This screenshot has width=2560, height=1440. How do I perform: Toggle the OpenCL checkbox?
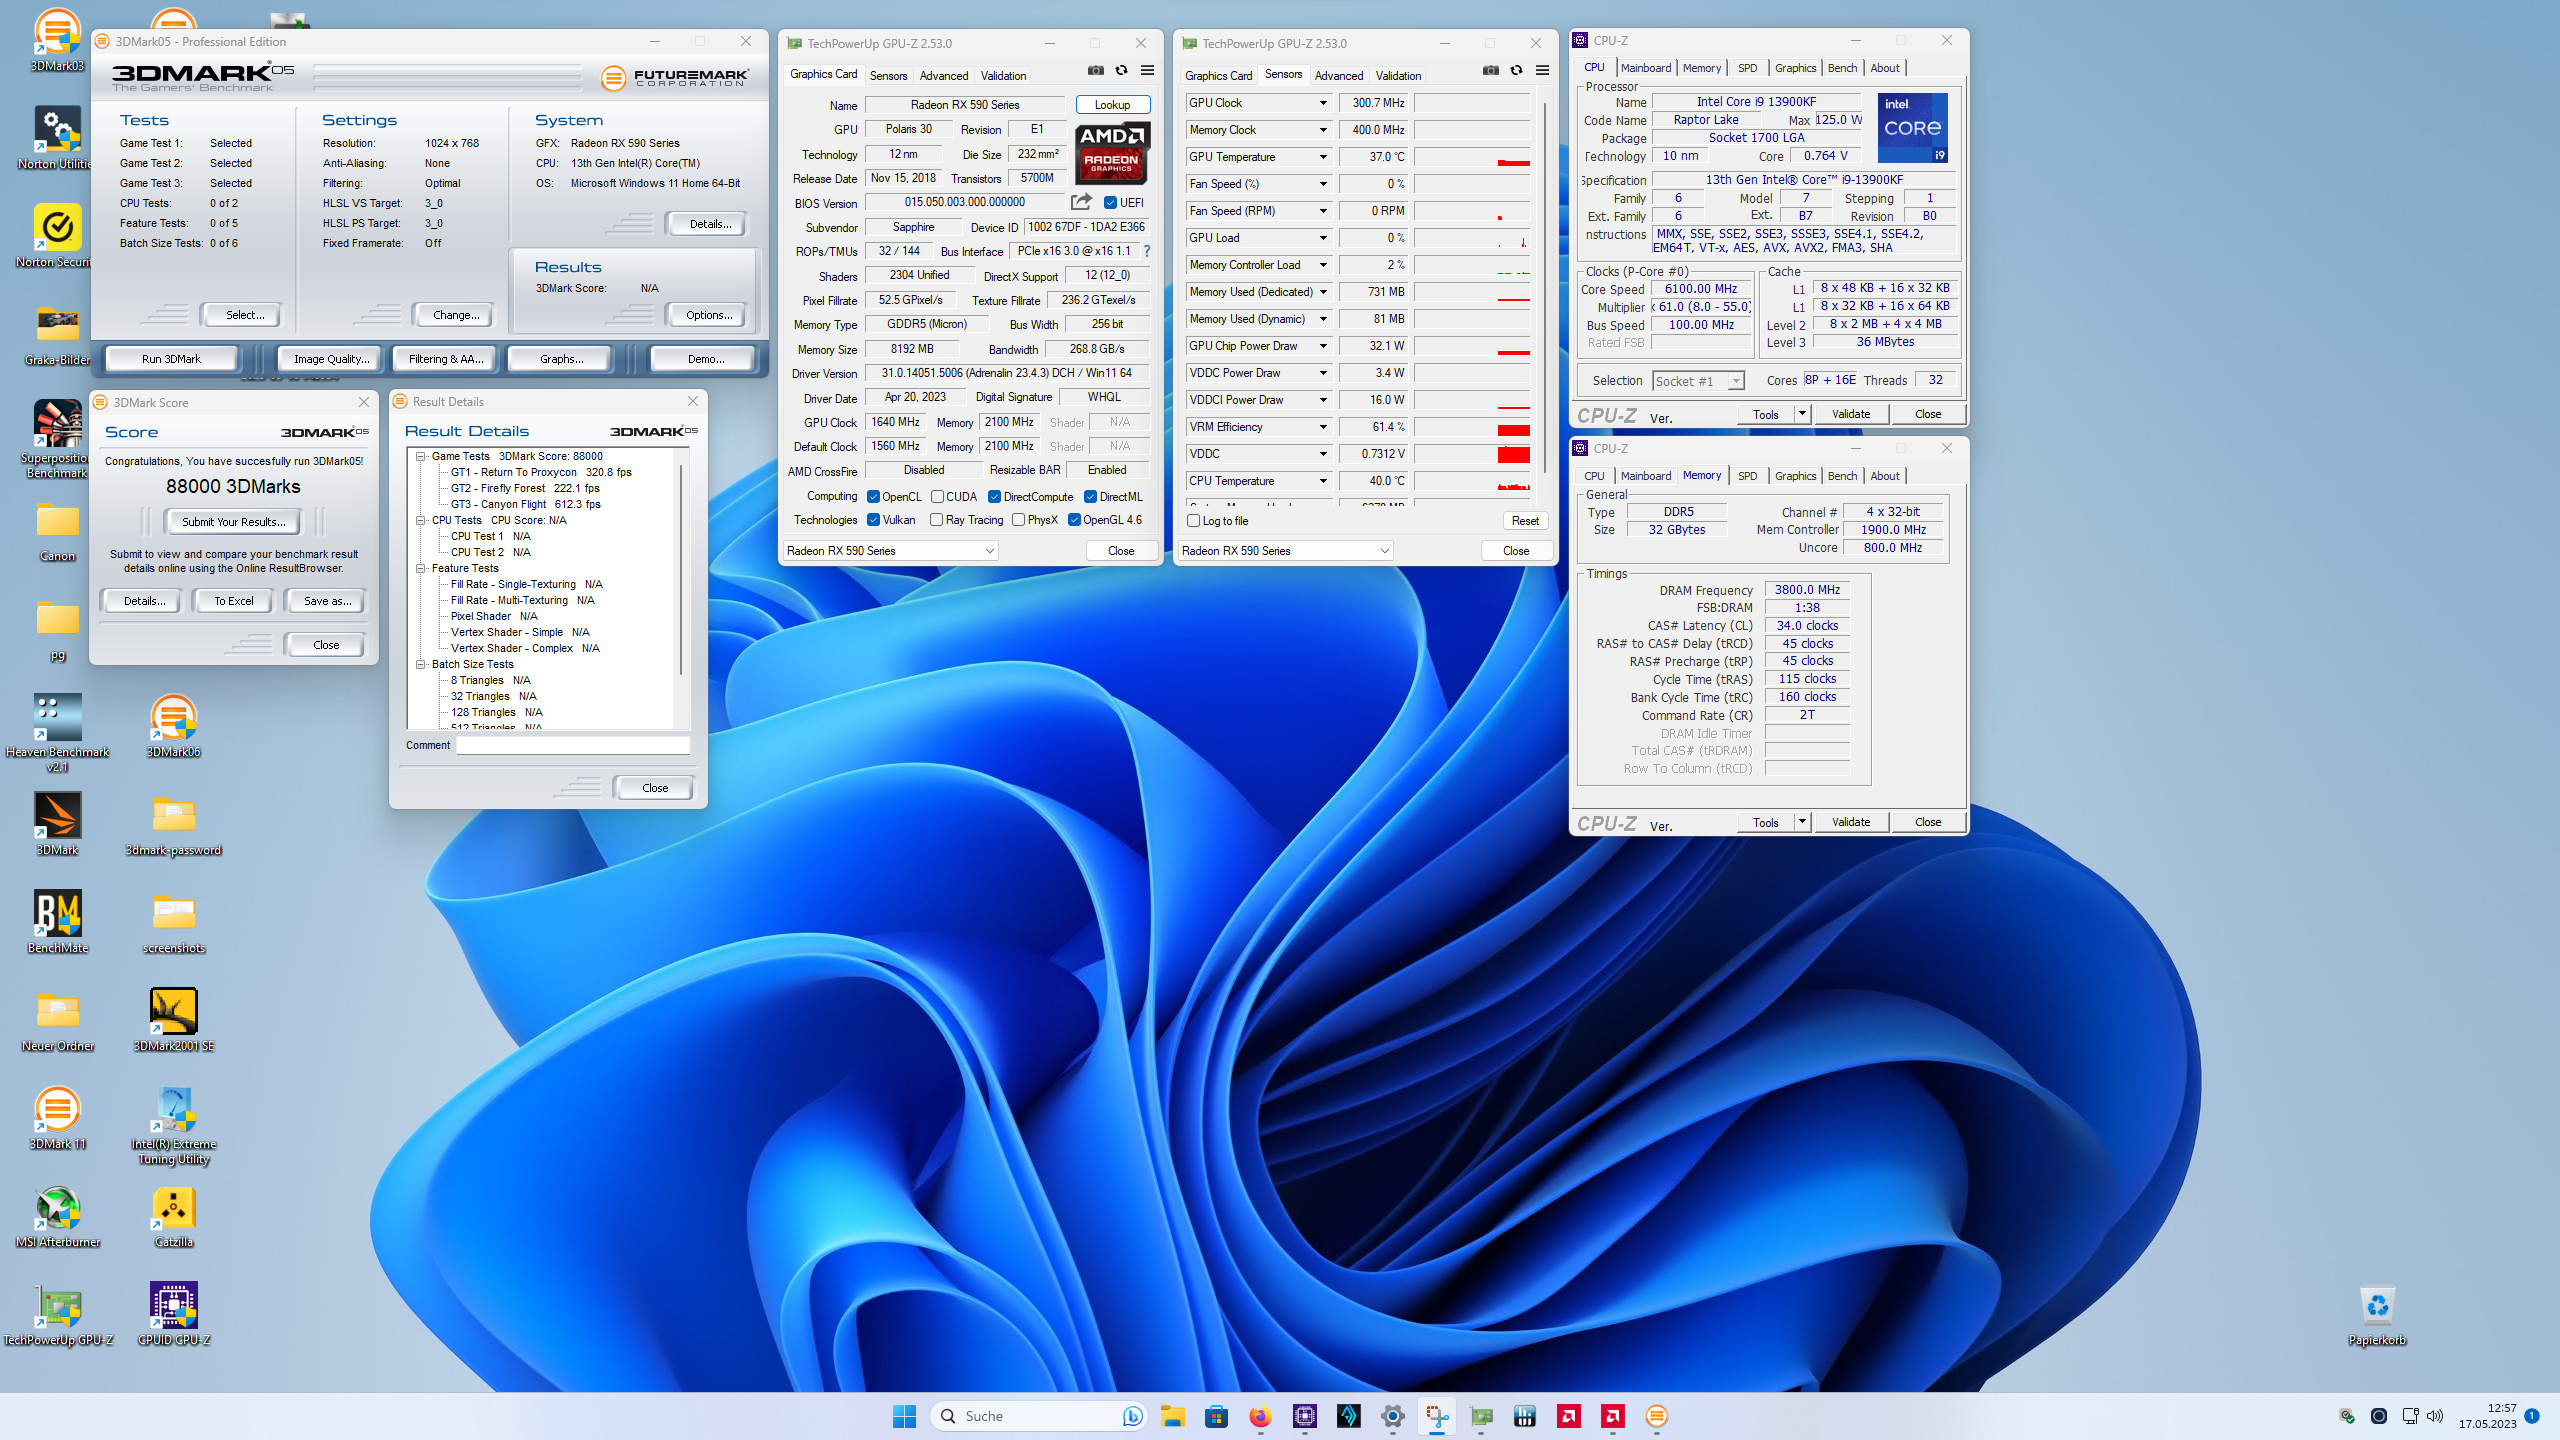(873, 497)
